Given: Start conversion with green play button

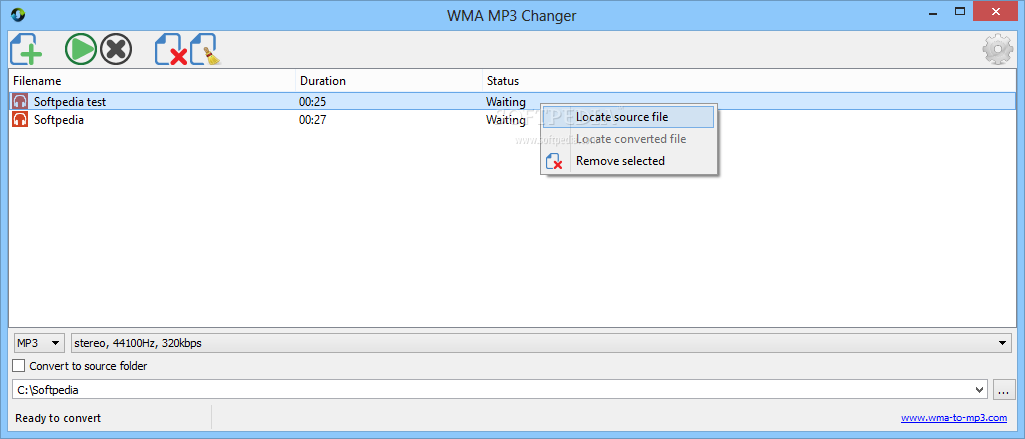Looking at the screenshot, I should click(81, 49).
